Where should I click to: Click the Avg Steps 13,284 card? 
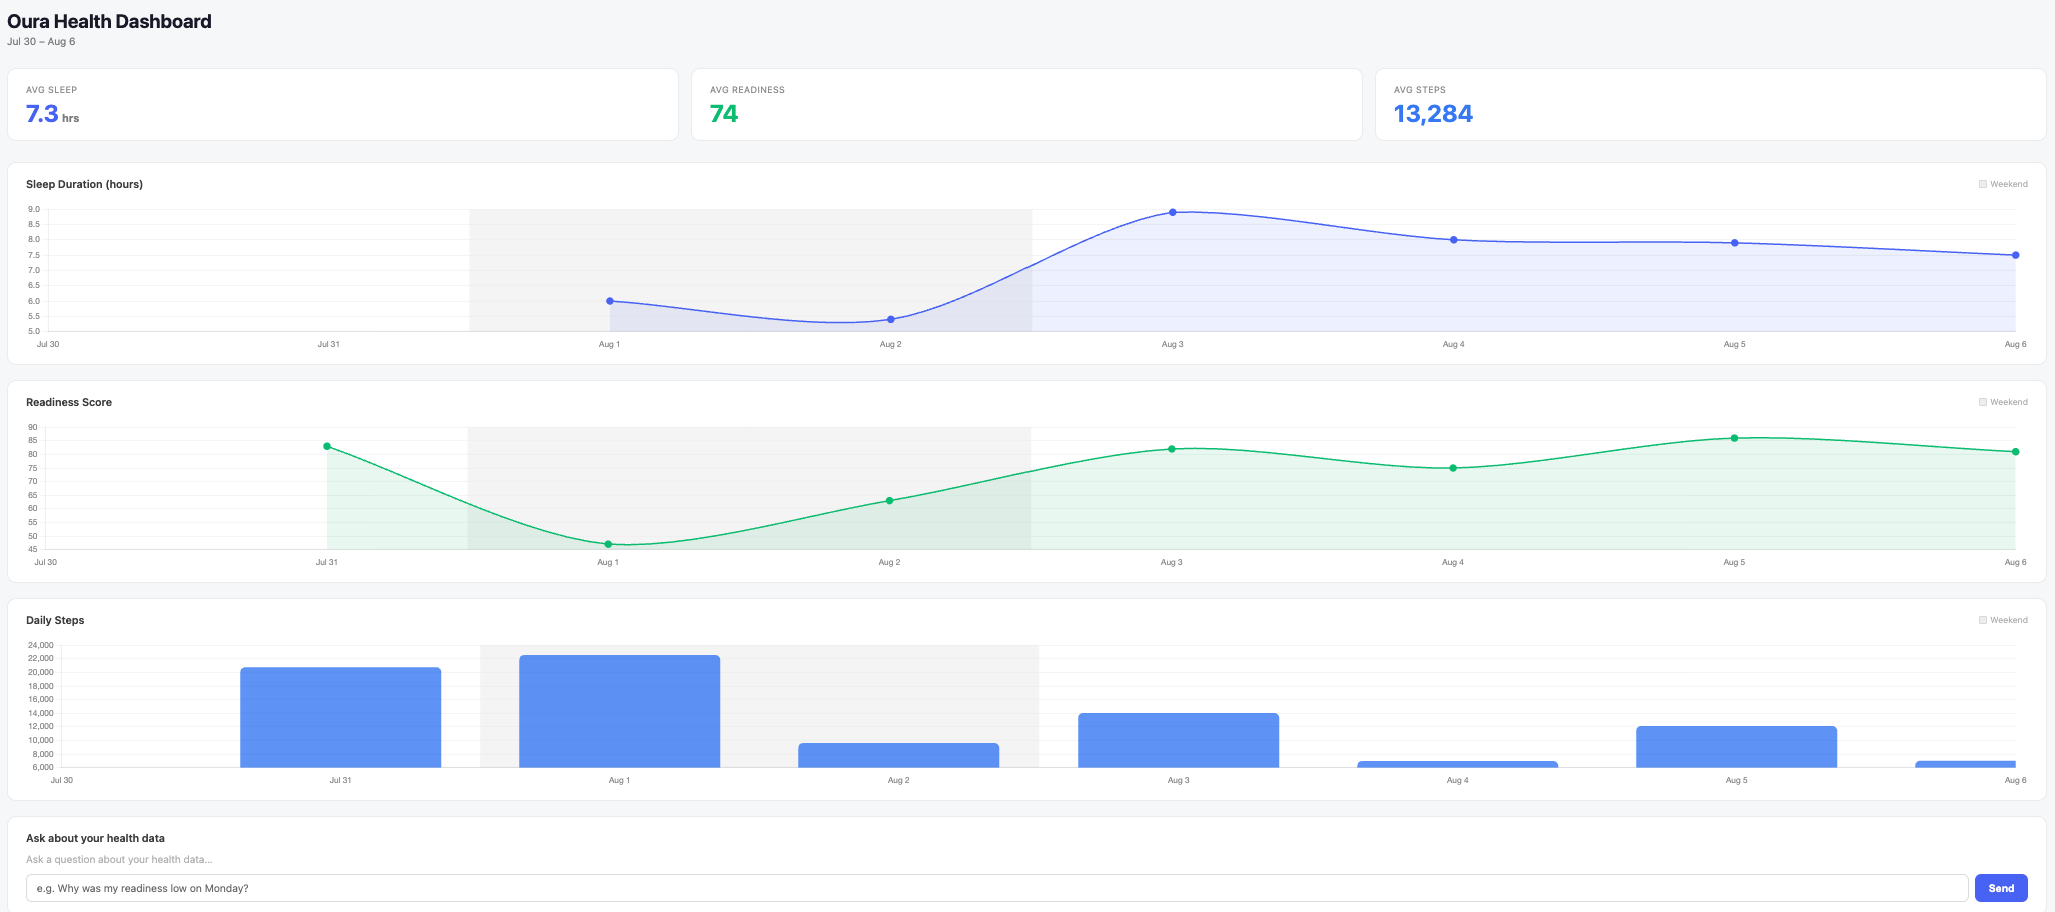1711,105
